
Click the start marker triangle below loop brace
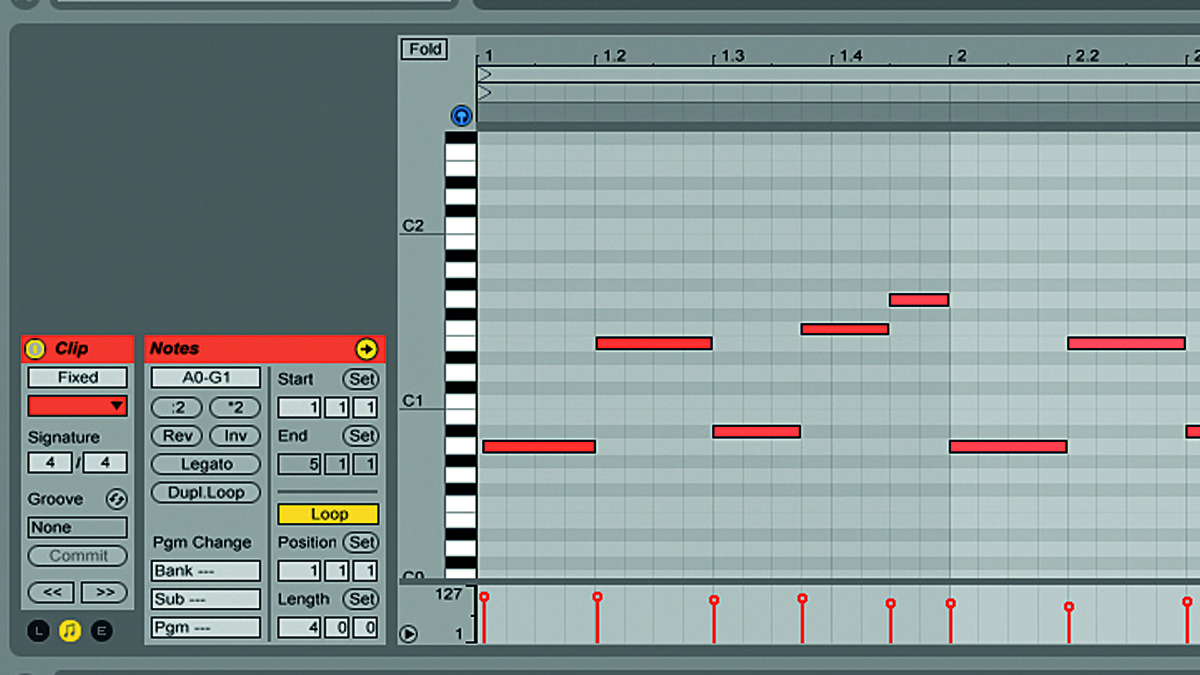coord(485,93)
